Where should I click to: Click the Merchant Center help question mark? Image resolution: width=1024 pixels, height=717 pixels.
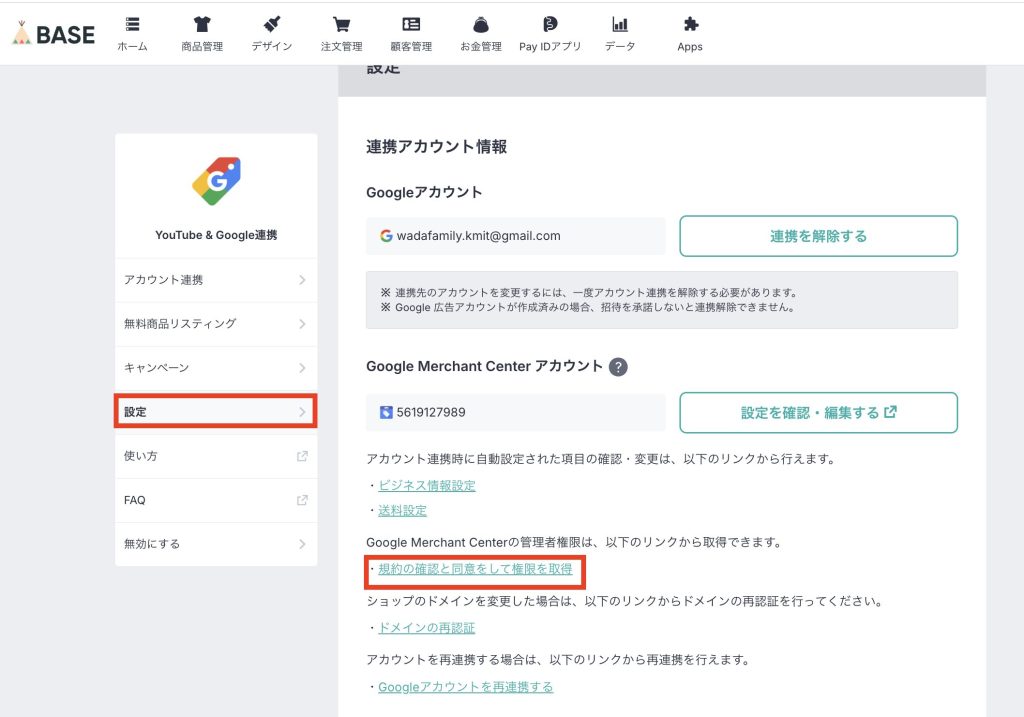point(618,367)
